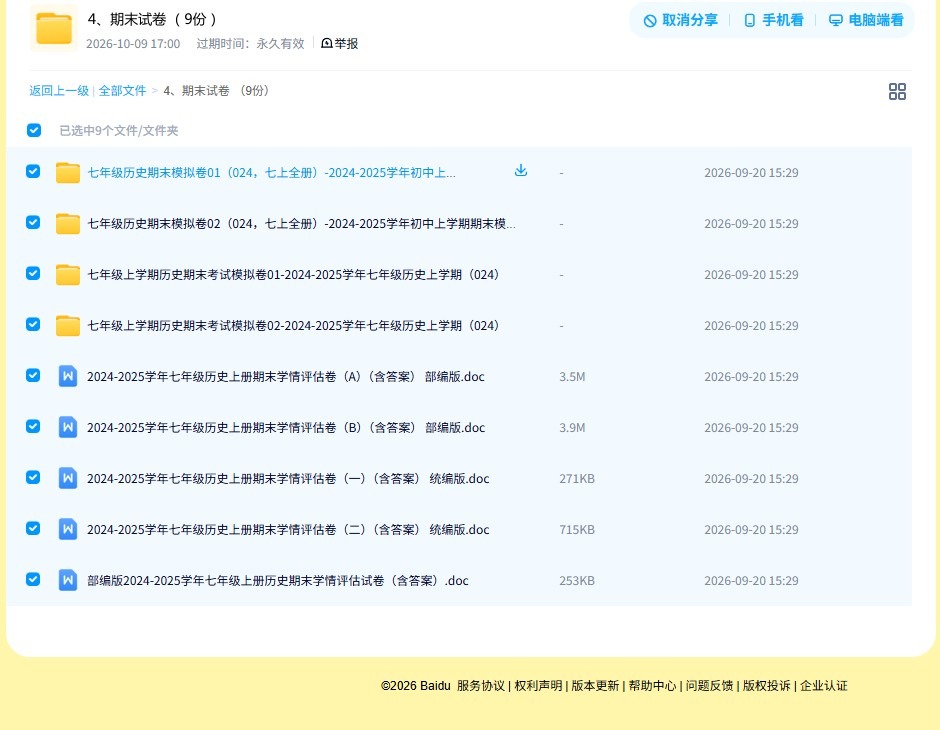Image resolution: width=940 pixels, height=730 pixels.
Task: Click folder icon of 期末模拟卷01
Action: (x=68, y=173)
